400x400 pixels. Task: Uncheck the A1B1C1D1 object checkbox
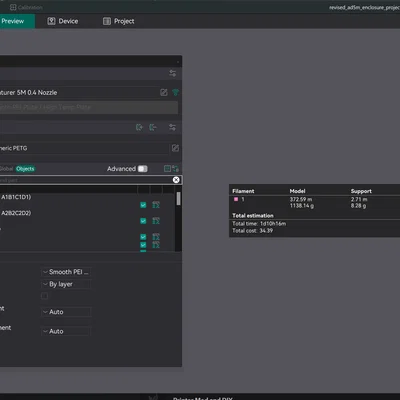pos(143,205)
